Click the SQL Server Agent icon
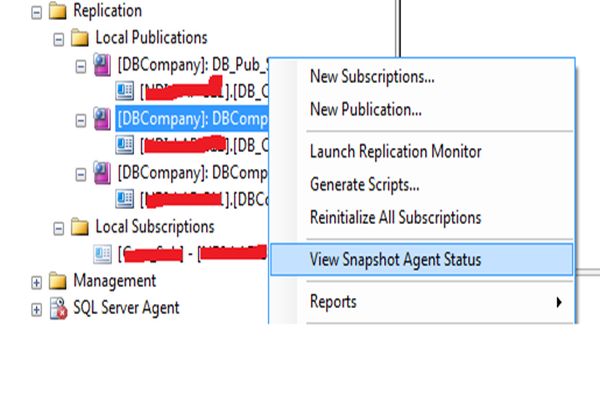The height and width of the screenshot is (408, 600). point(59,308)
